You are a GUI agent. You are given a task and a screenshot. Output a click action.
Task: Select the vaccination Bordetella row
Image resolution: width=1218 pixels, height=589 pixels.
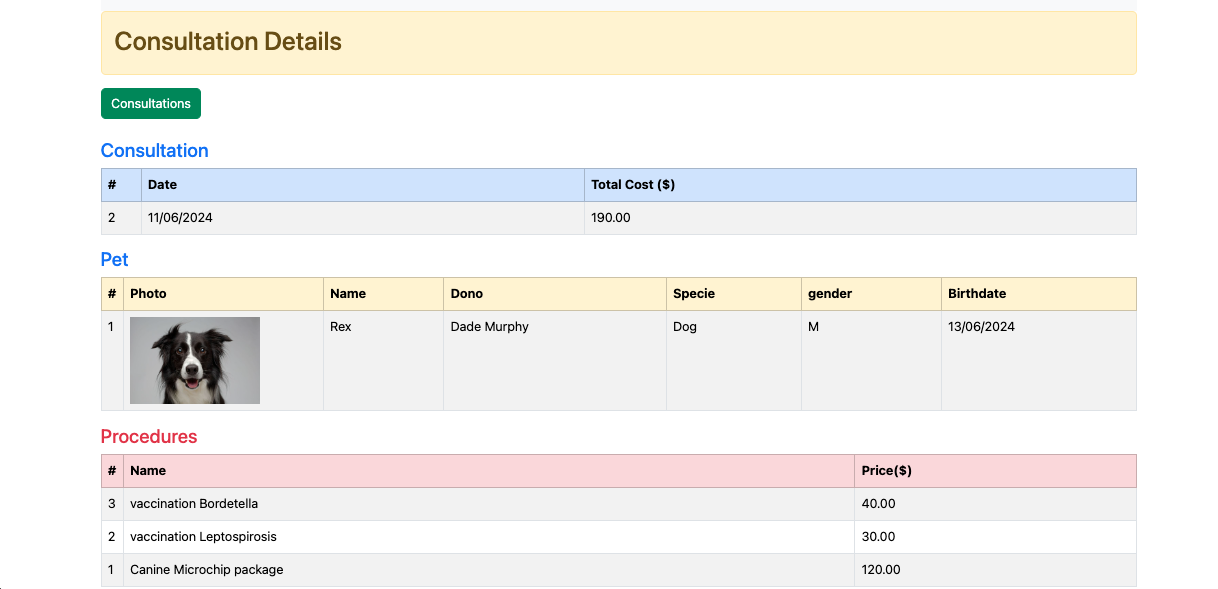(619, 504)
